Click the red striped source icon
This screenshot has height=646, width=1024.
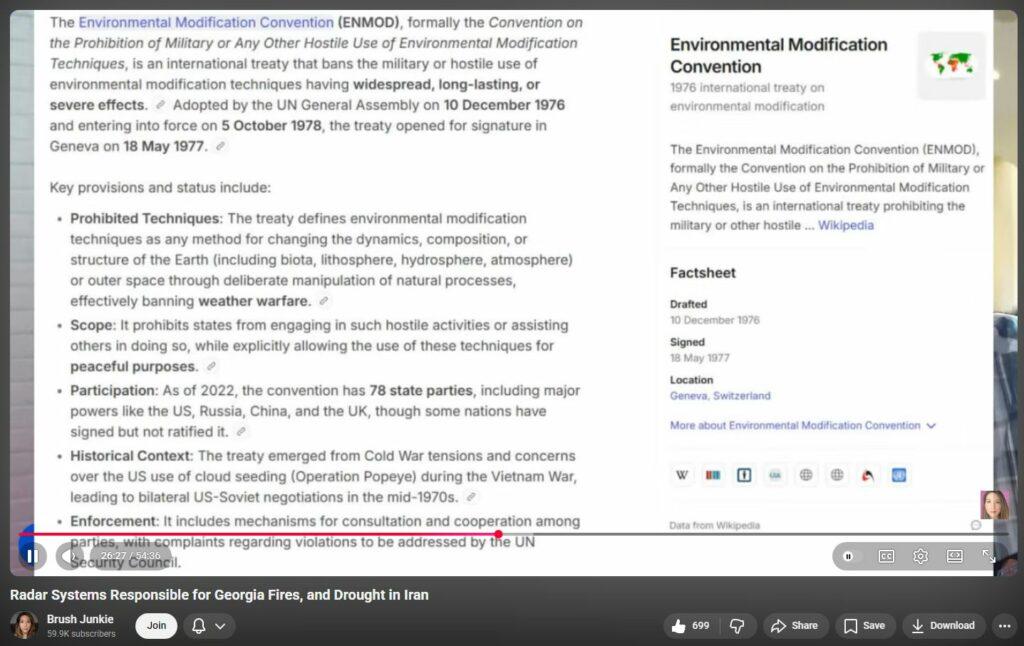pos(712,475)
